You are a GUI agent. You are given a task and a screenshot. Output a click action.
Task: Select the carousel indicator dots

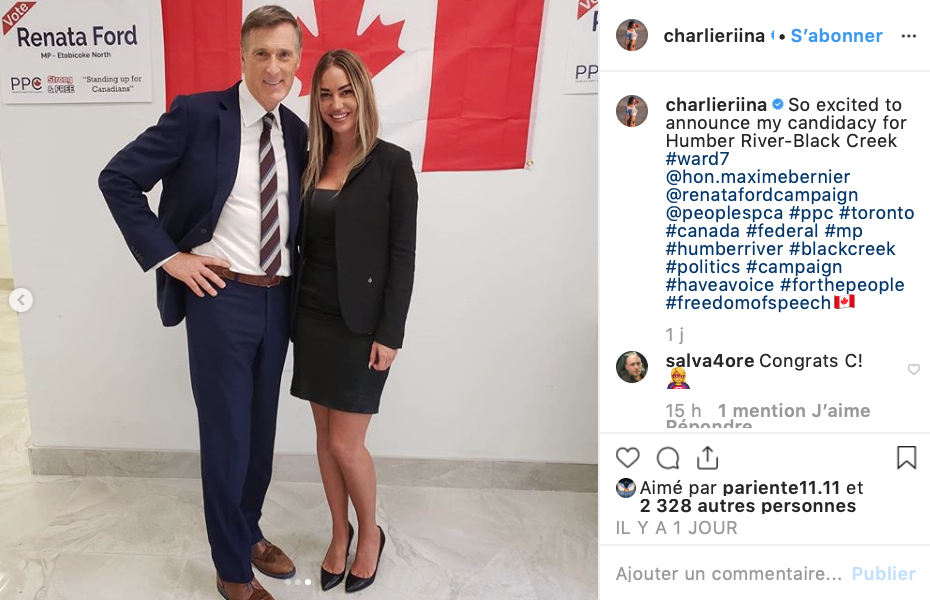[298, 582]
